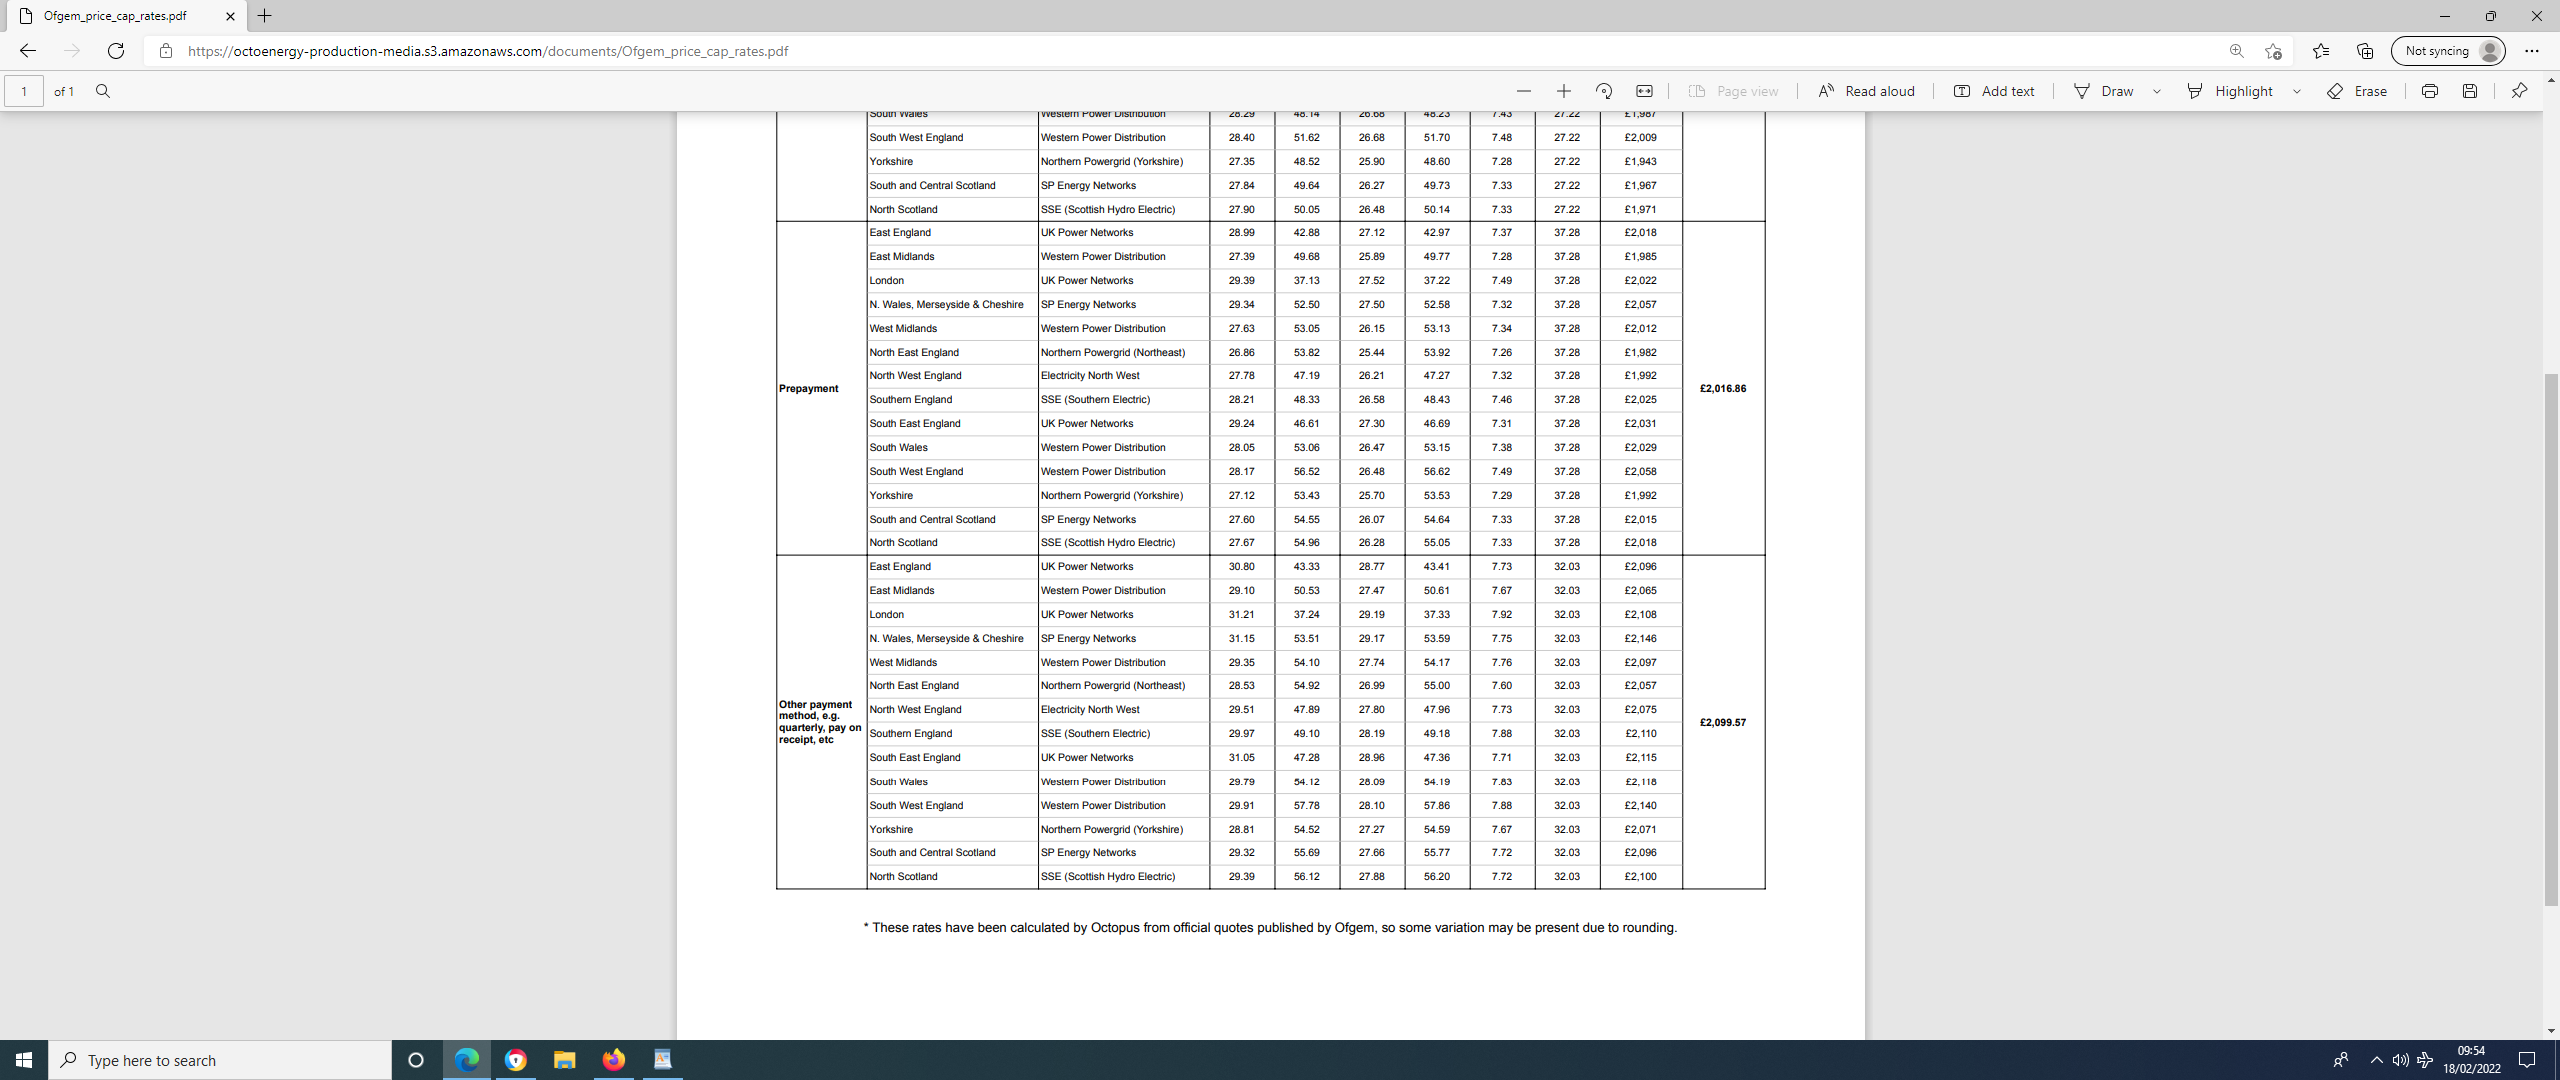Select the Other payment method heading text

(x=820, y=722)
